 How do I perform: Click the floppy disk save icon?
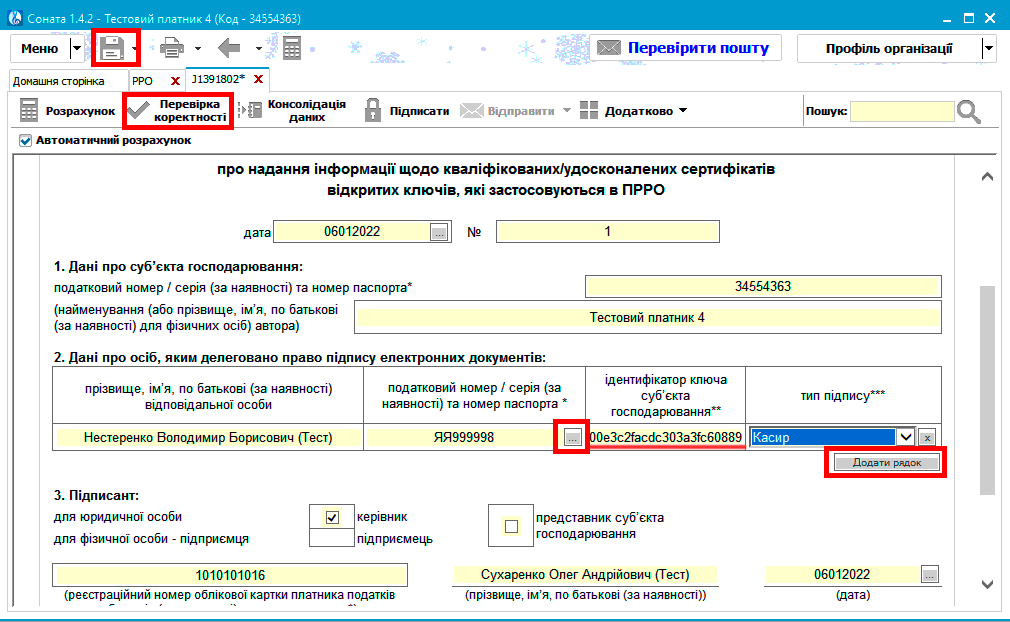112,48
